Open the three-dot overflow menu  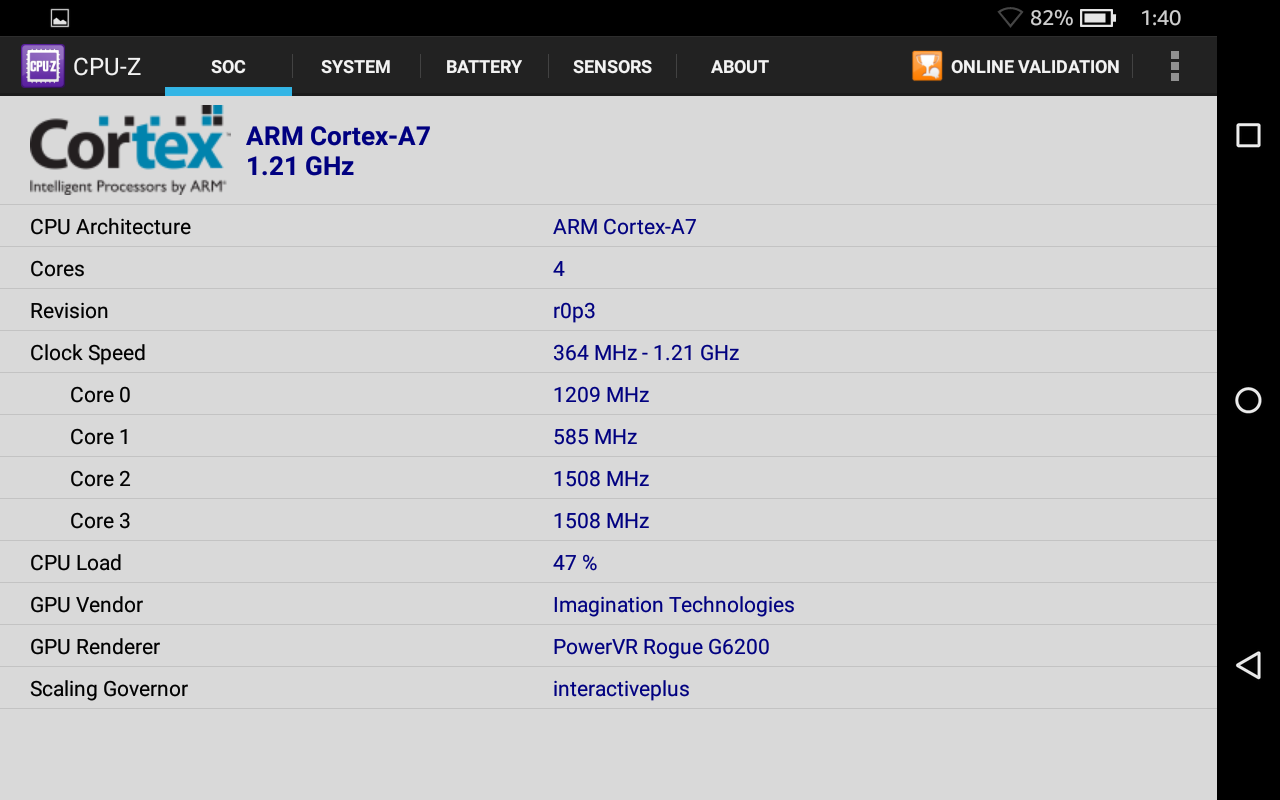pos(1174,66)
